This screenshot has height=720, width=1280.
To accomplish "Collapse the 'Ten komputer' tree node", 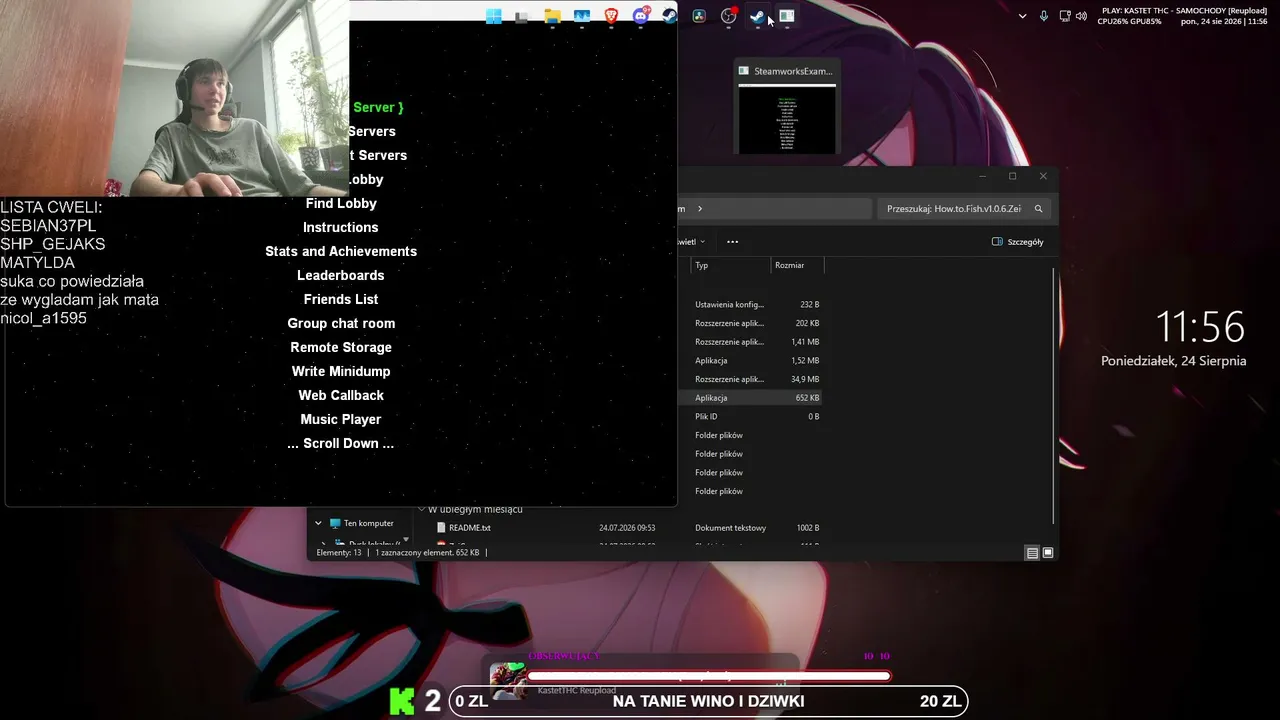I will click(318, 523).
